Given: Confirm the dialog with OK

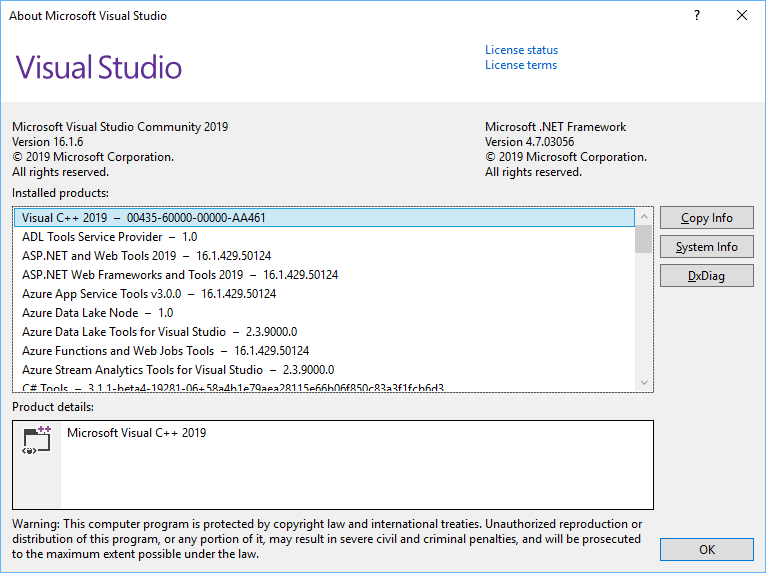Looking at the screenshot, I should point(706,550).
